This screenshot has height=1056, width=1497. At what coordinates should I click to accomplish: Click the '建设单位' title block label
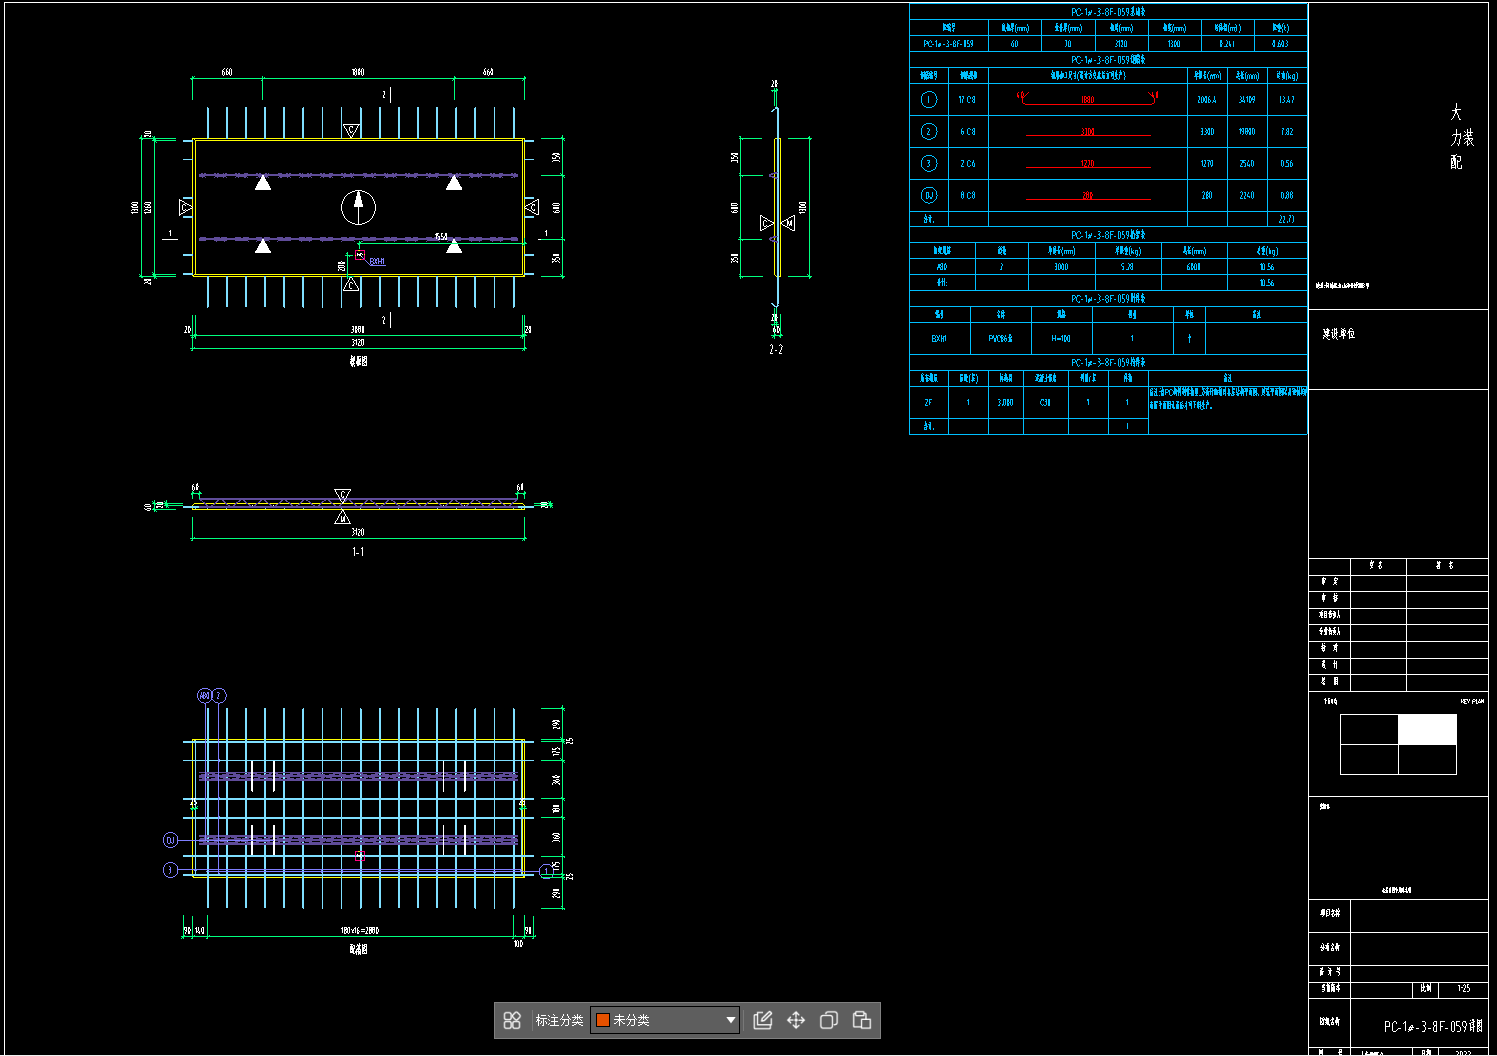tap(1338, 333)
